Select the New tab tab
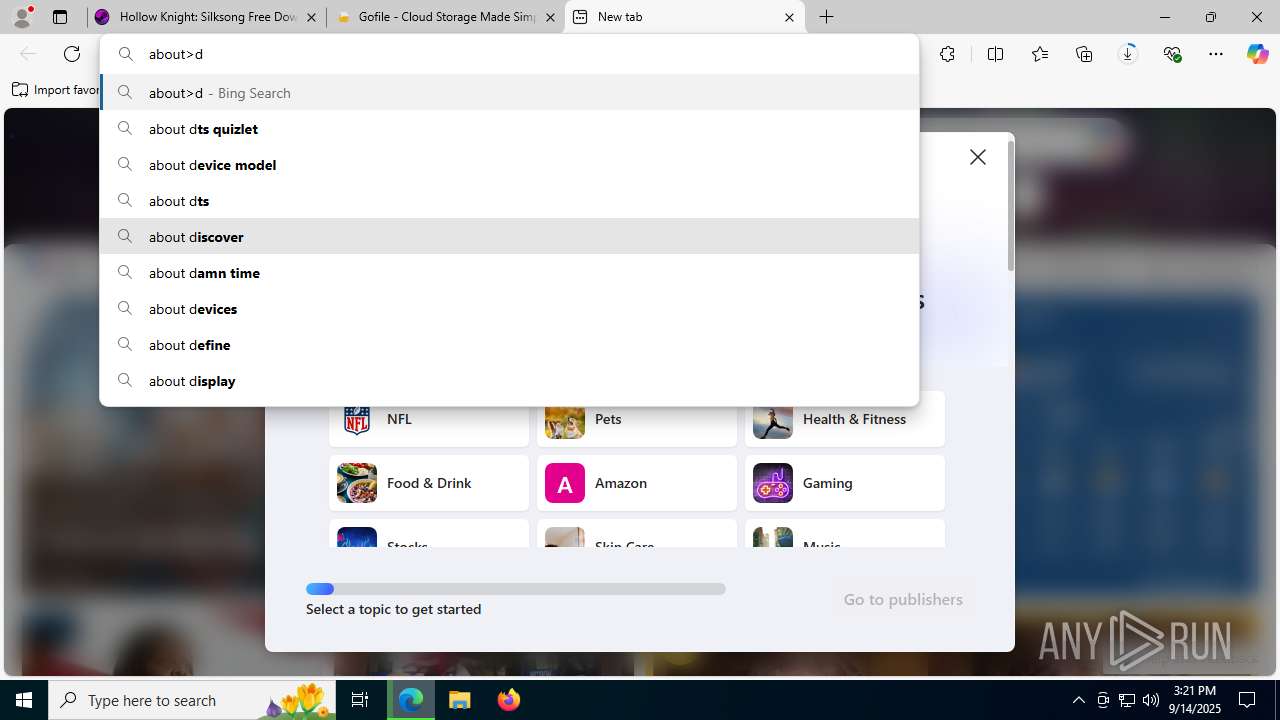This screenshot has width=1280, height=720. point(685,17)
